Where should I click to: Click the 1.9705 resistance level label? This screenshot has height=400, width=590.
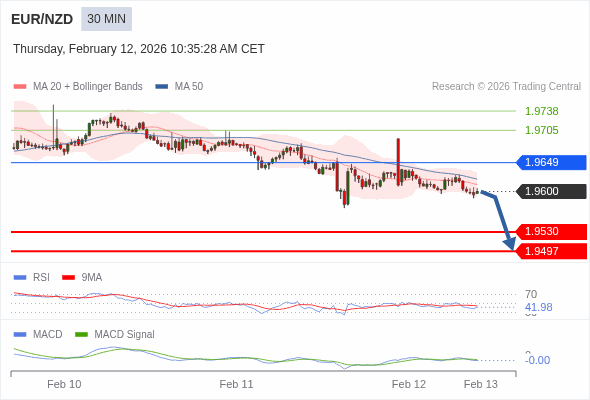[x=541, y=130]
